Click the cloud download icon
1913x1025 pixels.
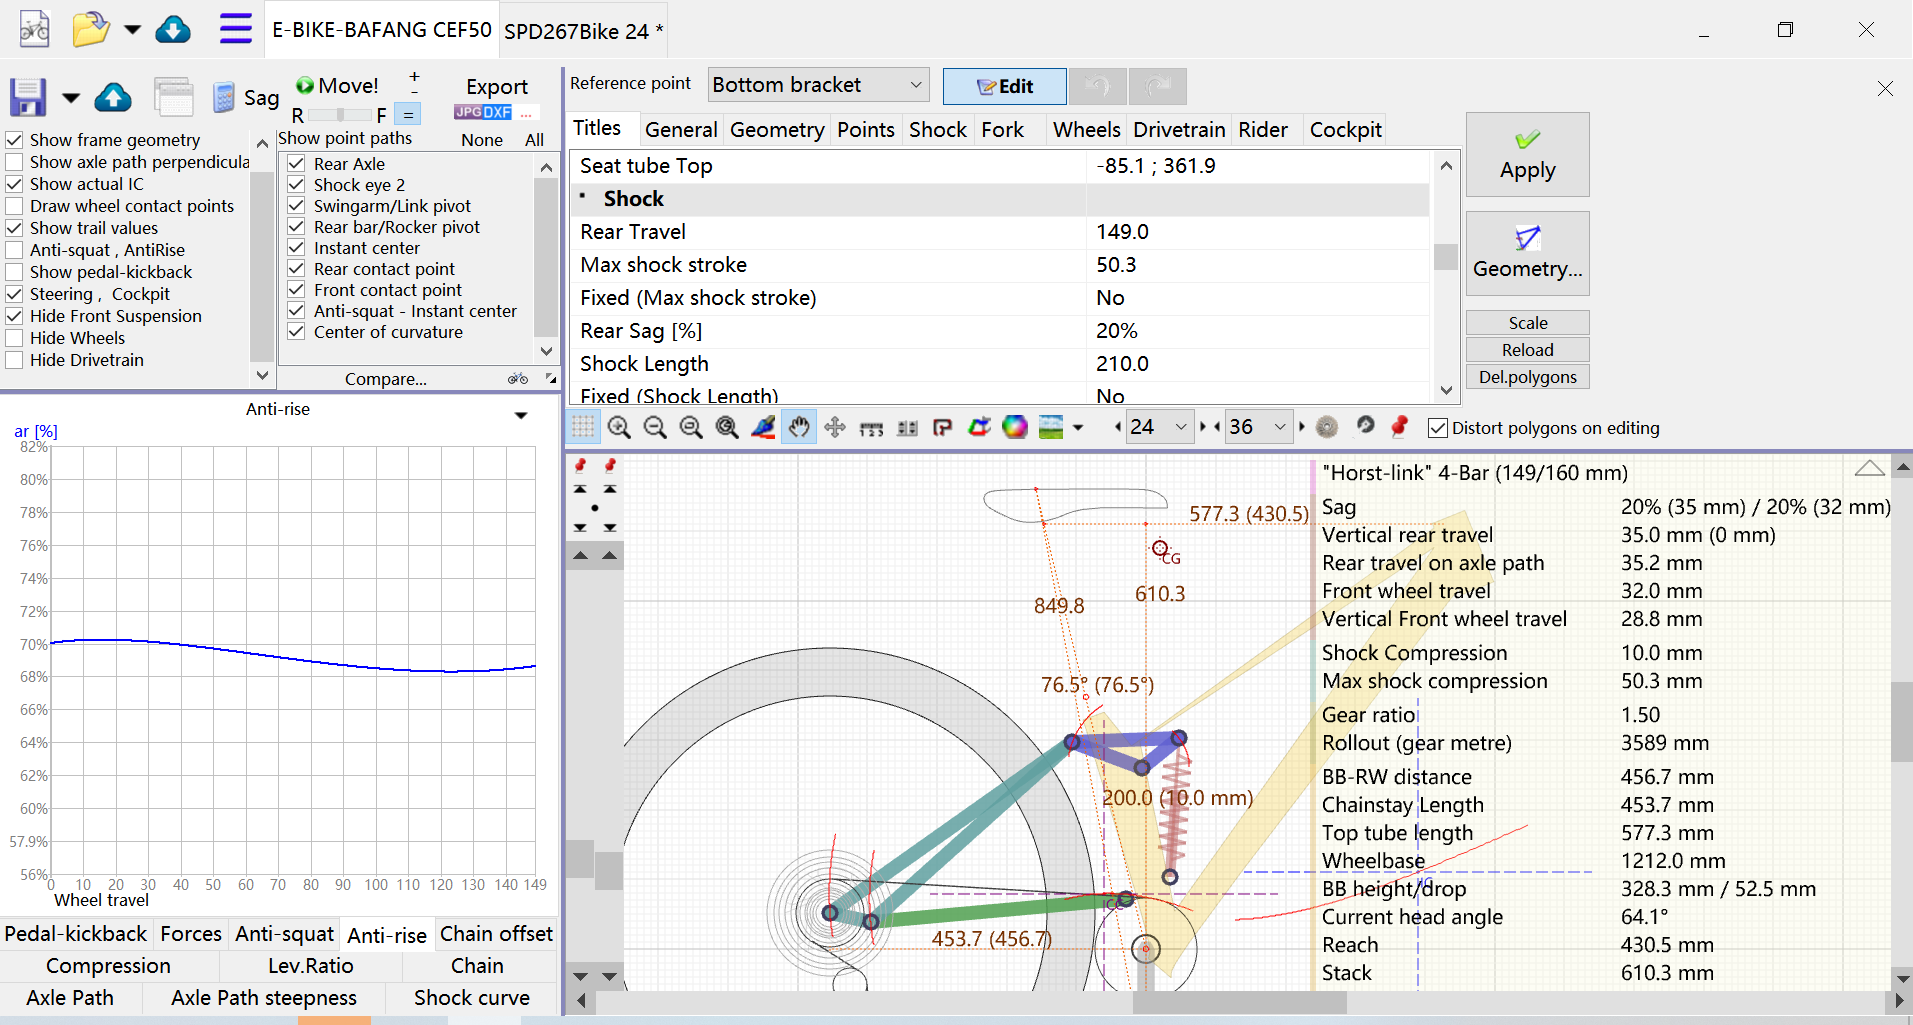pyautogui.click(x=173, y=29)
